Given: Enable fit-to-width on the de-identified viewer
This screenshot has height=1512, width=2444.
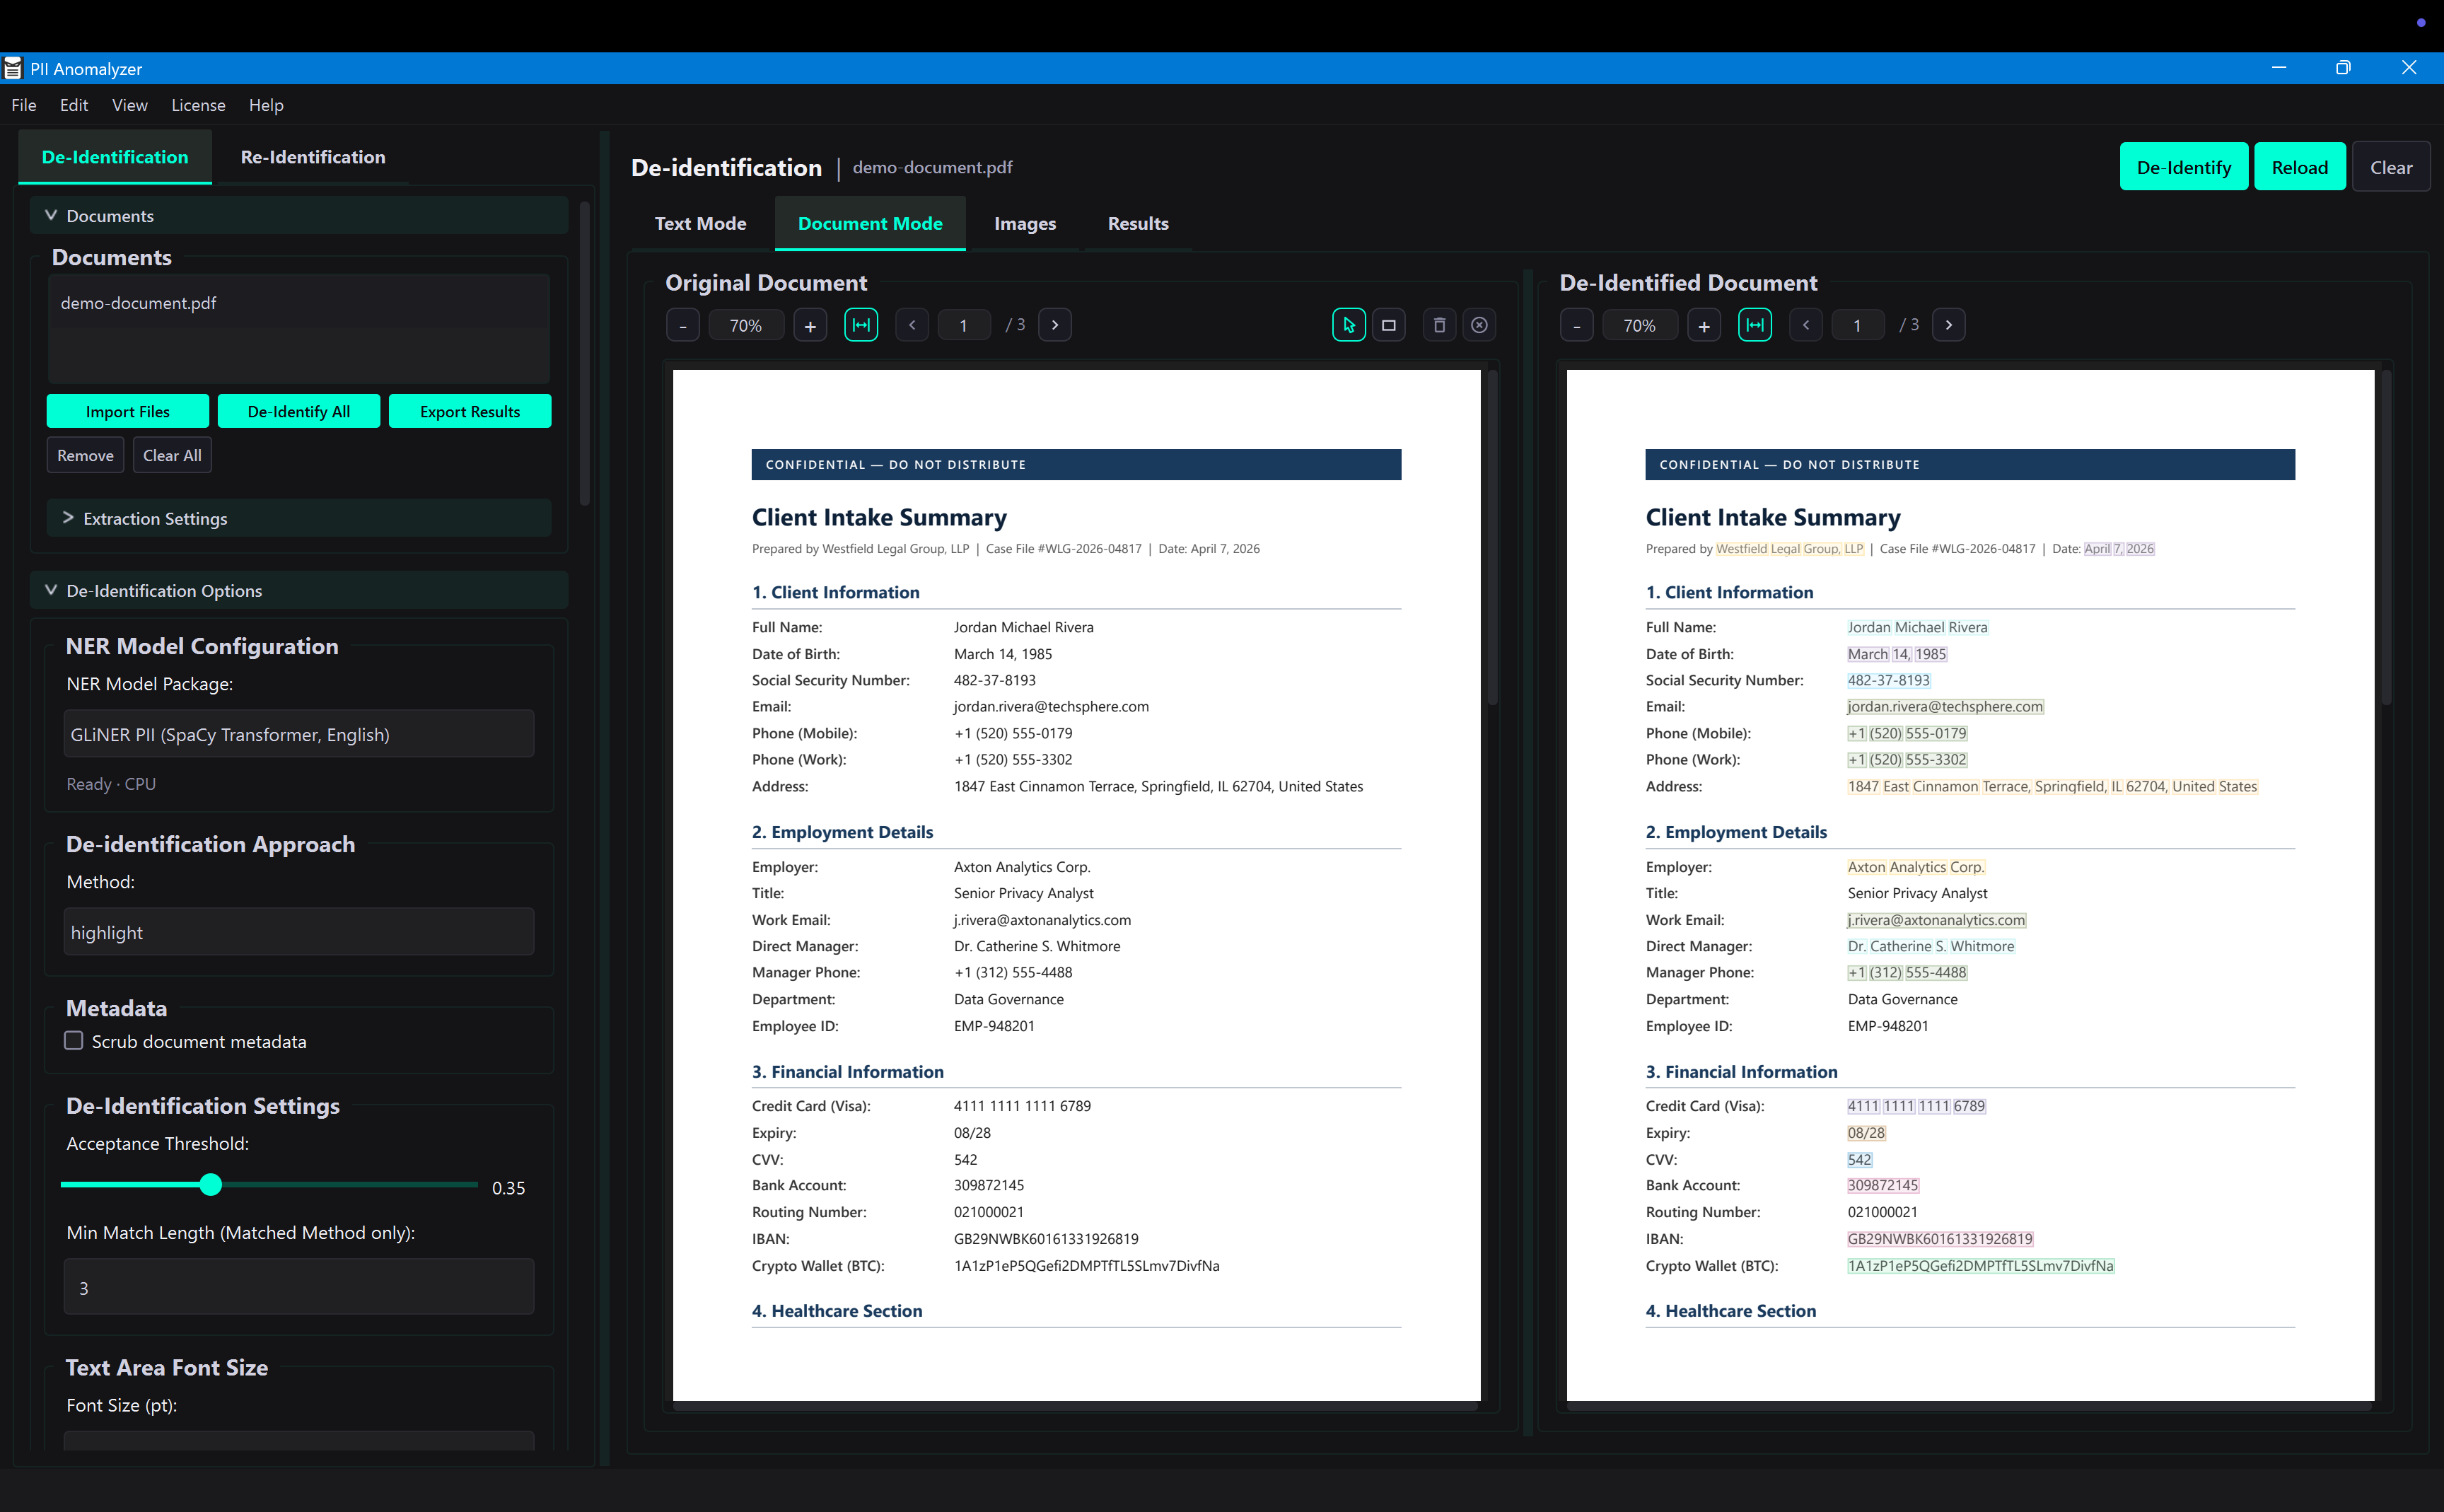Looking at the screenshot, I should pyautogui.click(x=1755, y=324).
